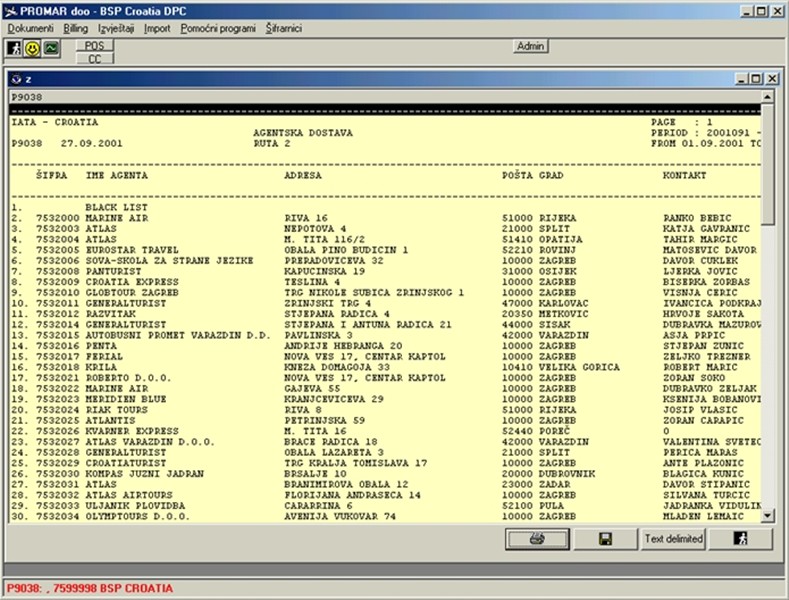Click the OLYMPTOURS D.O.O. agent entry

[138, 516]
